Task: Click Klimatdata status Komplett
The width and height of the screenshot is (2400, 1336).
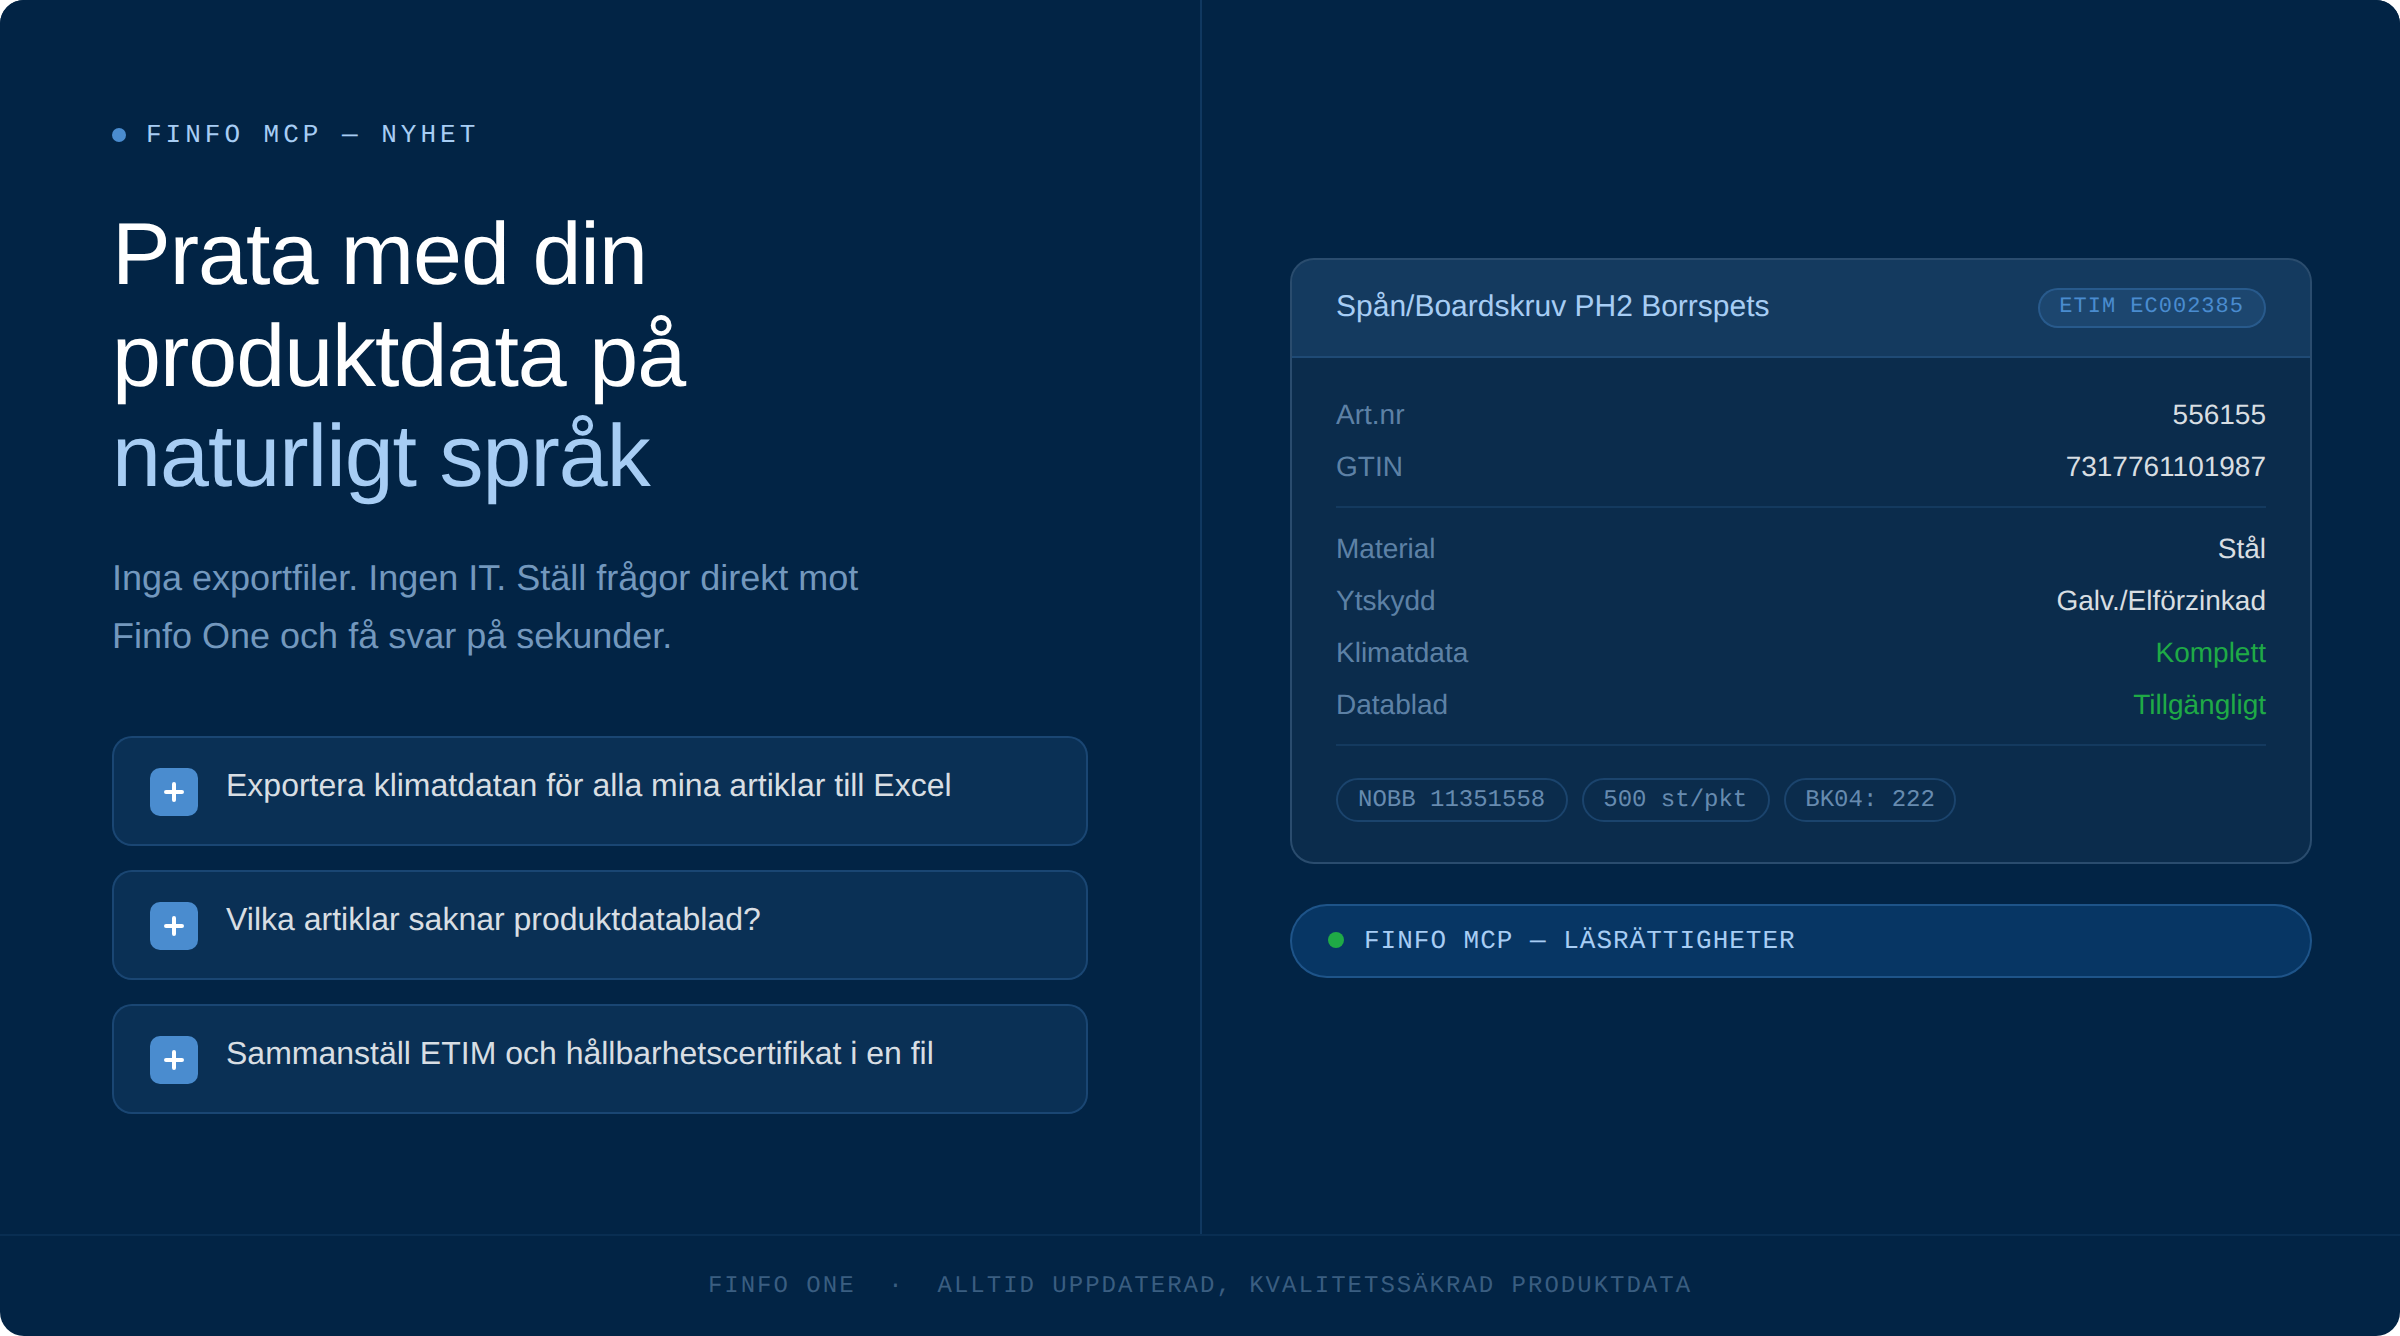Action: pyautogui.click(x=2210, y=652)
